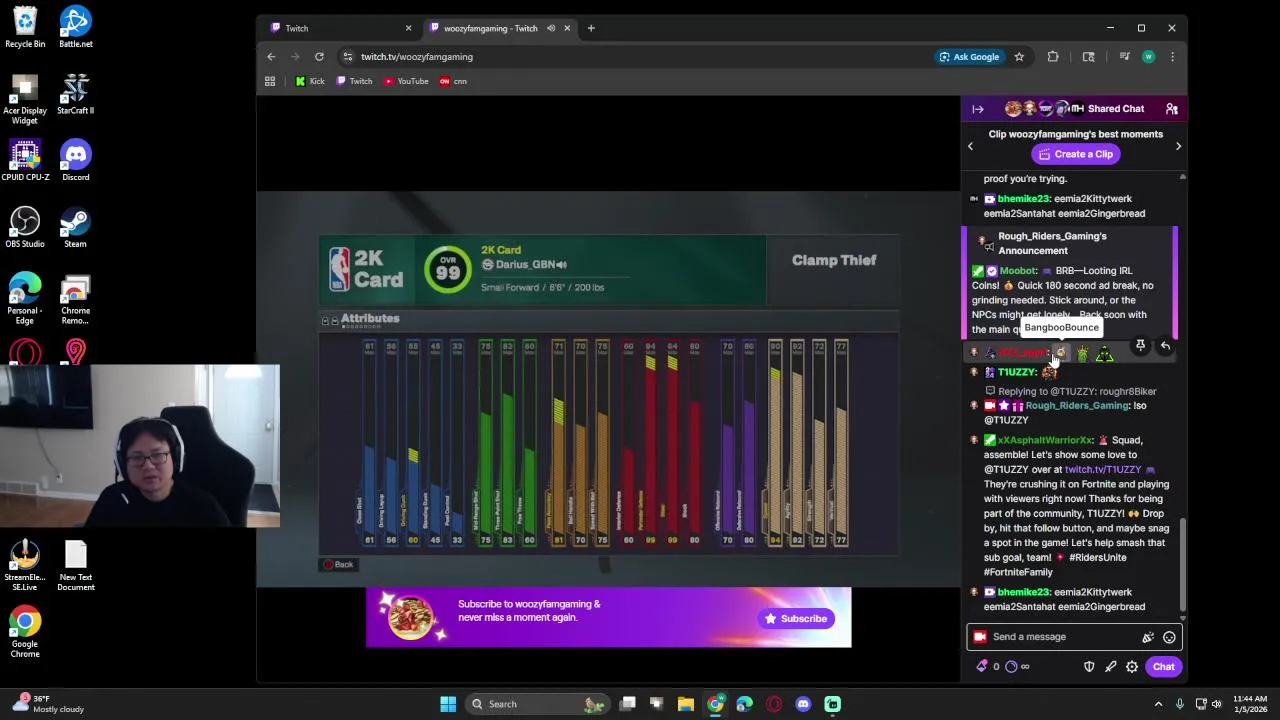Open the Windows Start menu
The height and width of the screenshot is (720, 1280).
448,704
